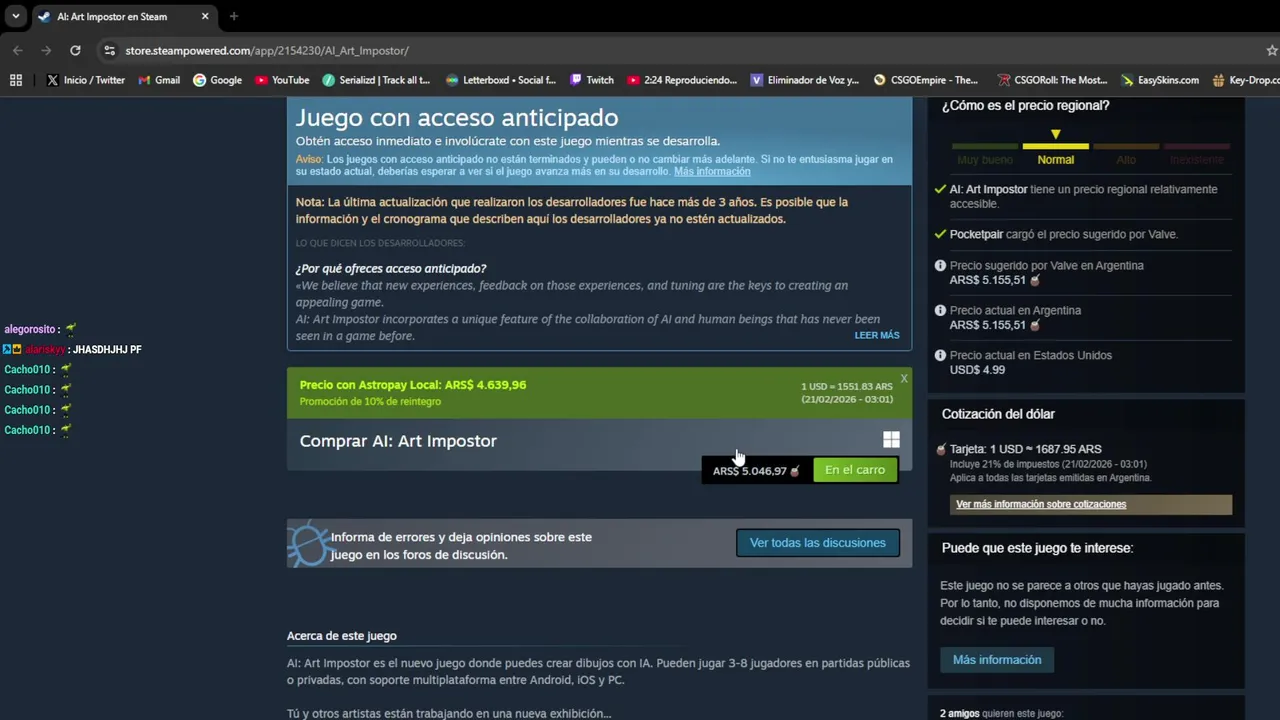The width and height of the screenshot is (1280, 720).
Task: Open the 2:24 Reproduciendo bookmark
Action: coord(682,80)
